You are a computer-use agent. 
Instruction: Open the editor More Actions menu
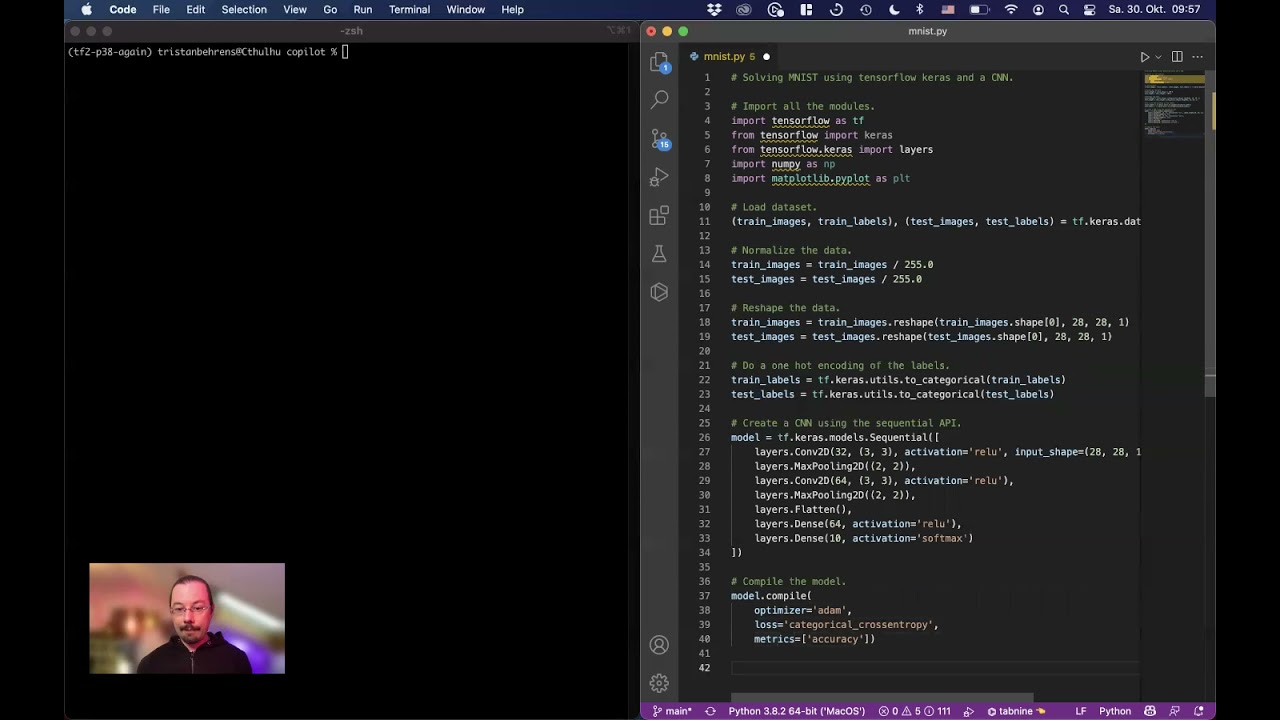1197,57
